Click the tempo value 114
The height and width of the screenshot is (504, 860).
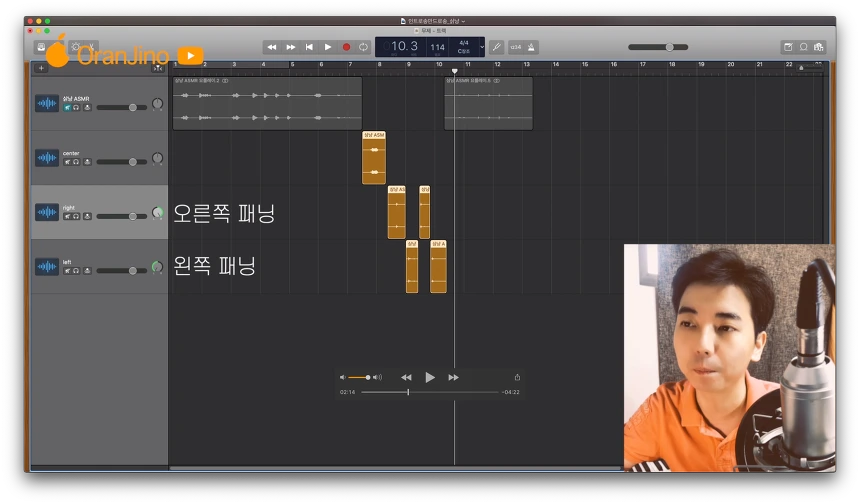[437, 47]
